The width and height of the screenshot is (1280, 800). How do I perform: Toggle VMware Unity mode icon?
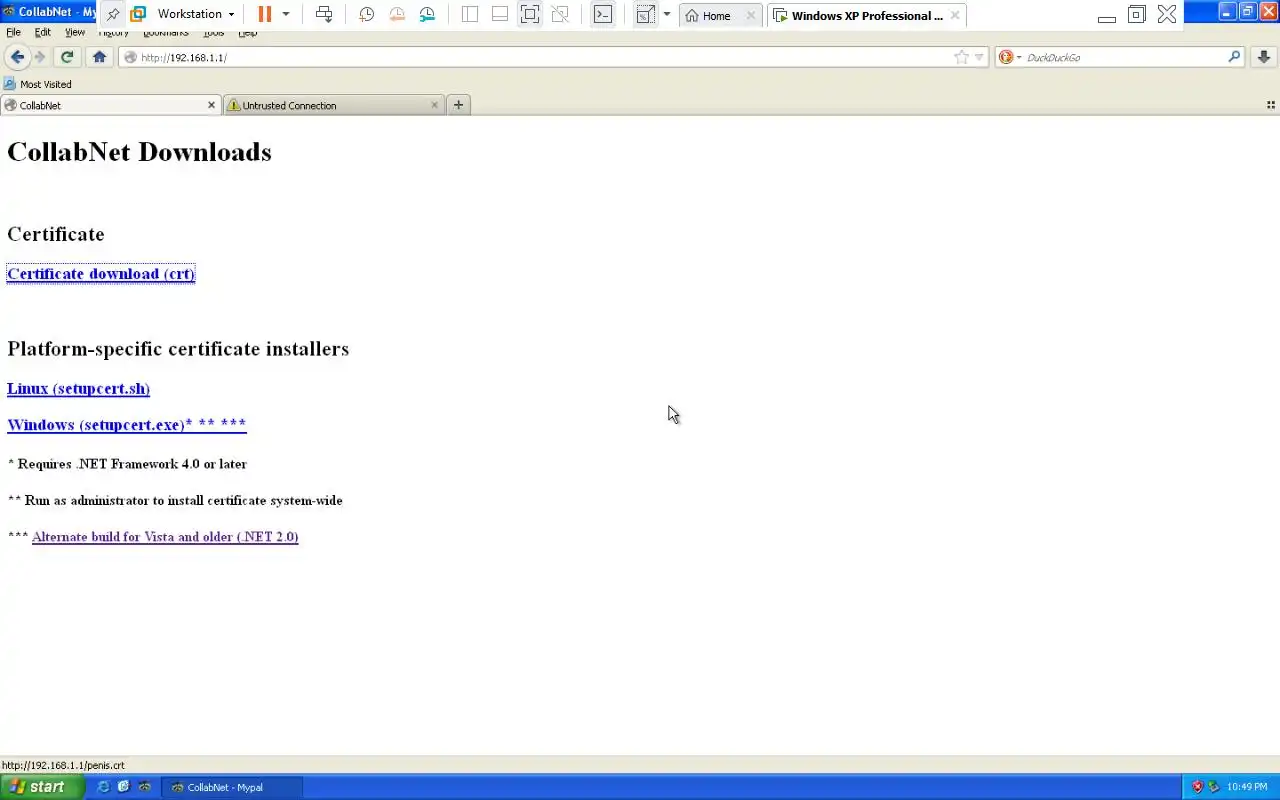pos(560,15)
